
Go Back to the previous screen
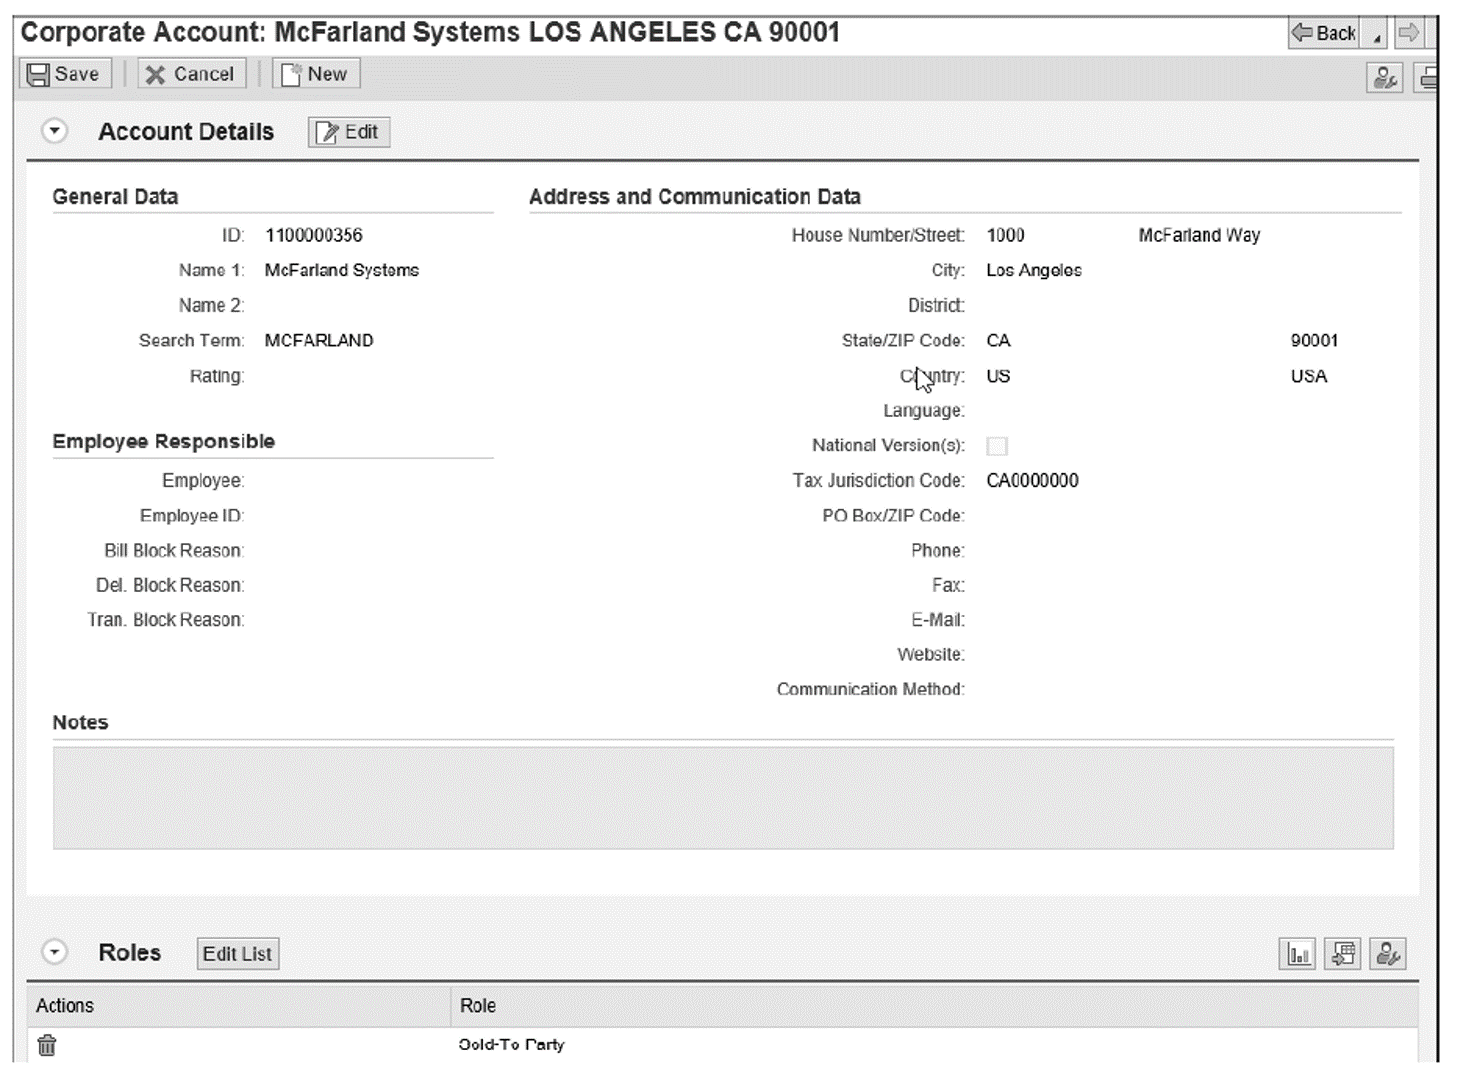(x=1325, y=32)
